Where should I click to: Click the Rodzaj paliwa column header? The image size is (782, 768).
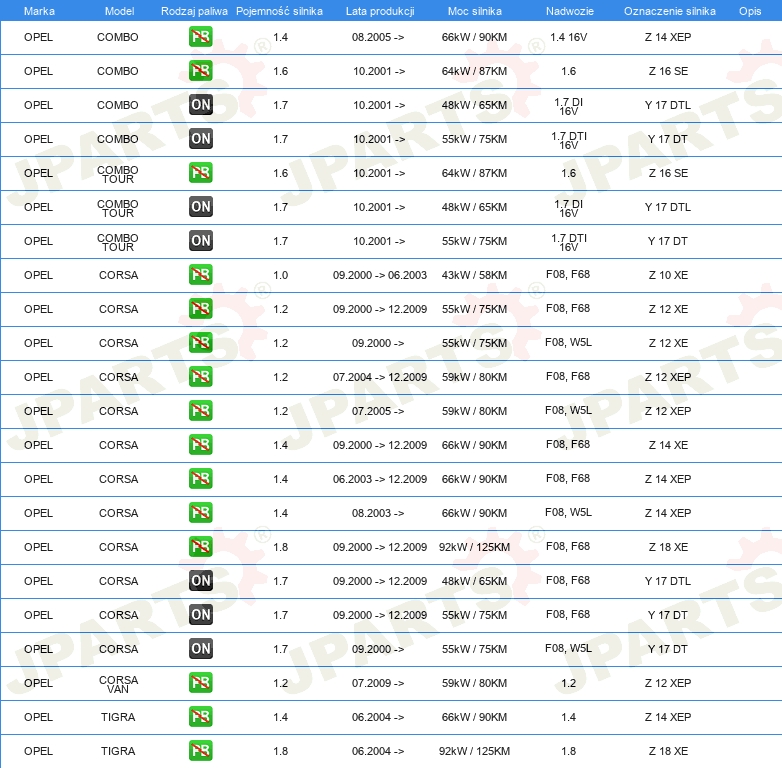click(194, 11)
